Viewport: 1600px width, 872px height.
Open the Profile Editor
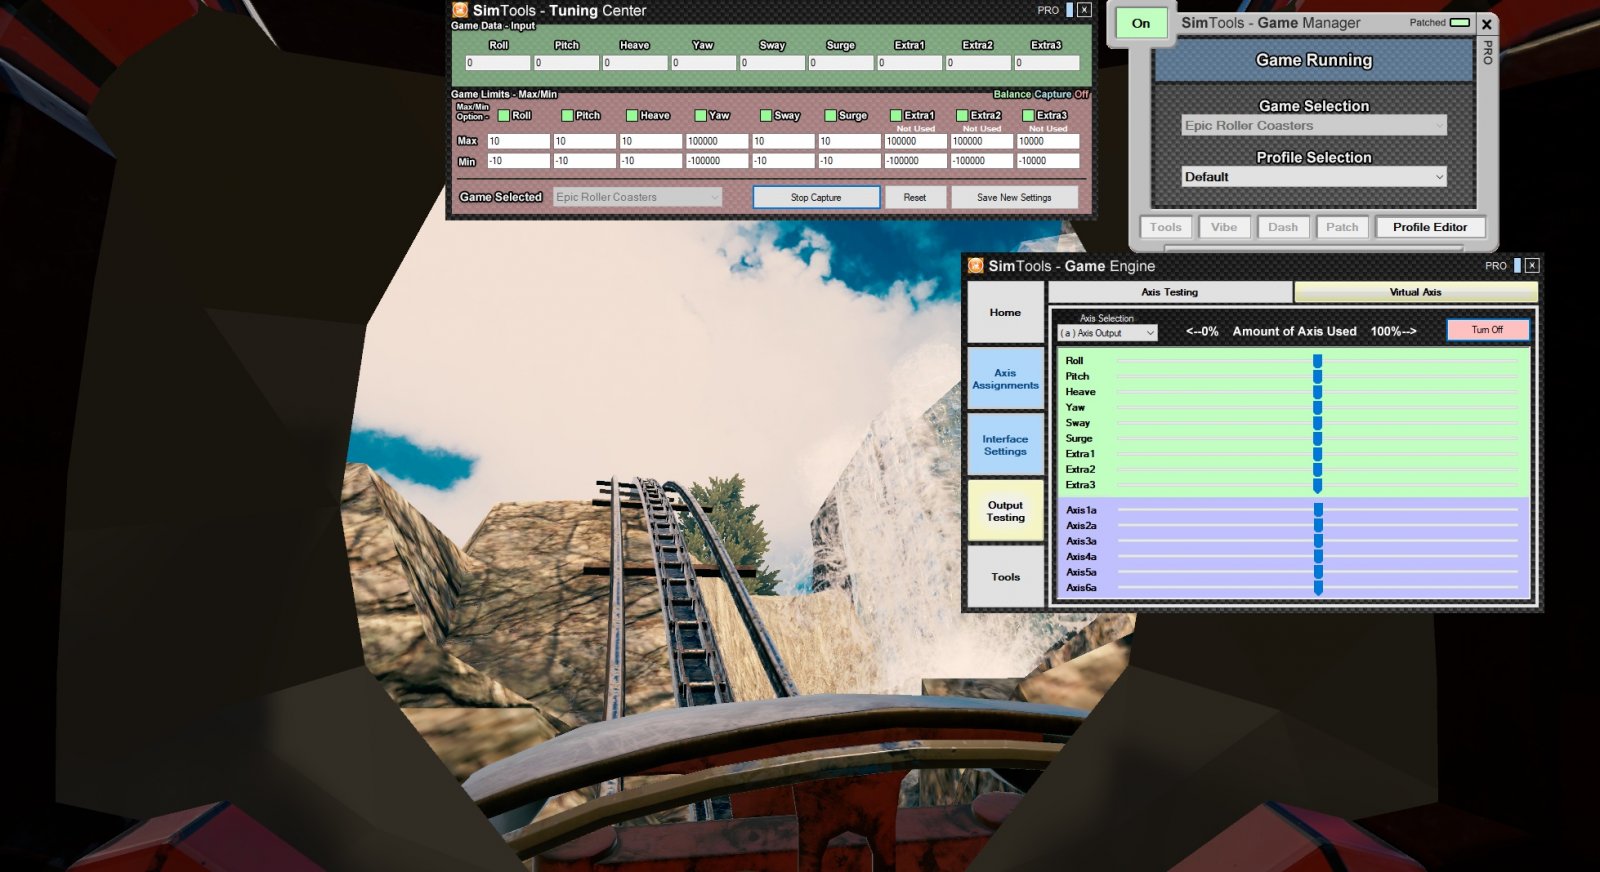tap(1430, 227)
